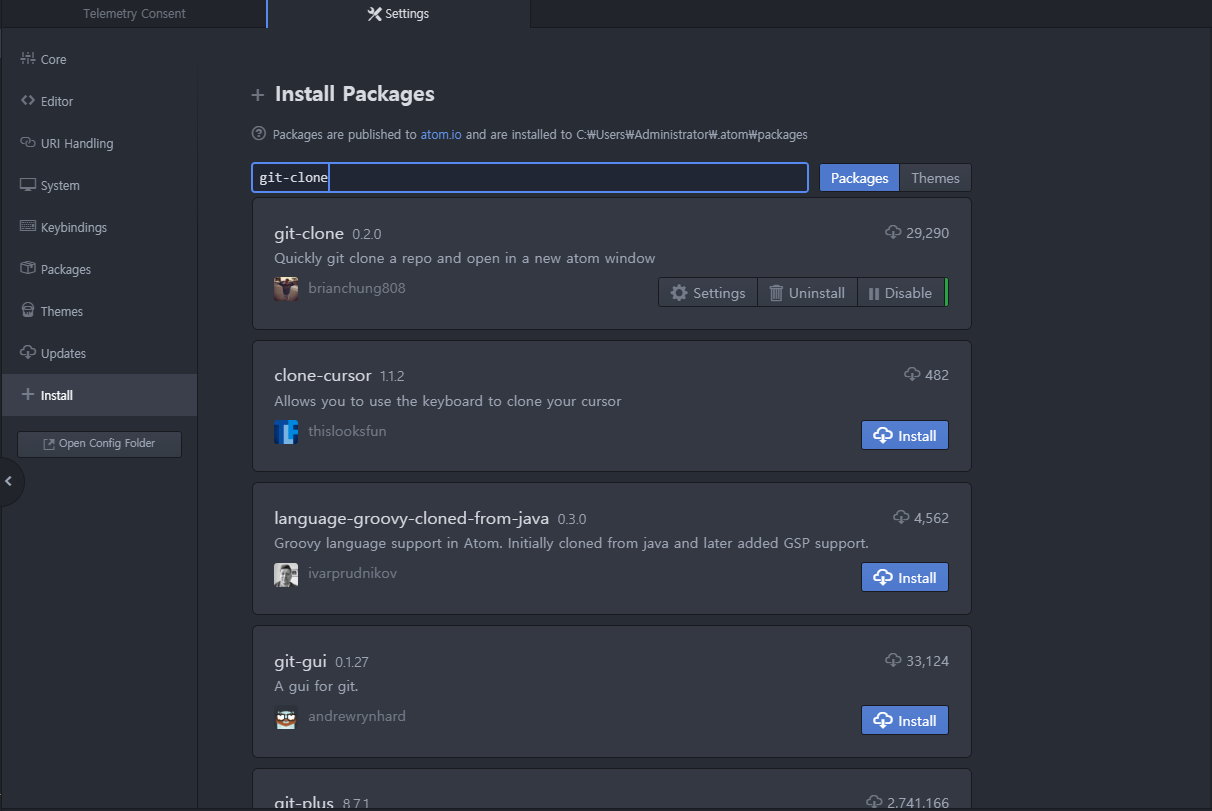Image resolution: width=1212 pixels, height=811 pixels.
Task: Click the 33,124 download count
Action: [927, 661]
